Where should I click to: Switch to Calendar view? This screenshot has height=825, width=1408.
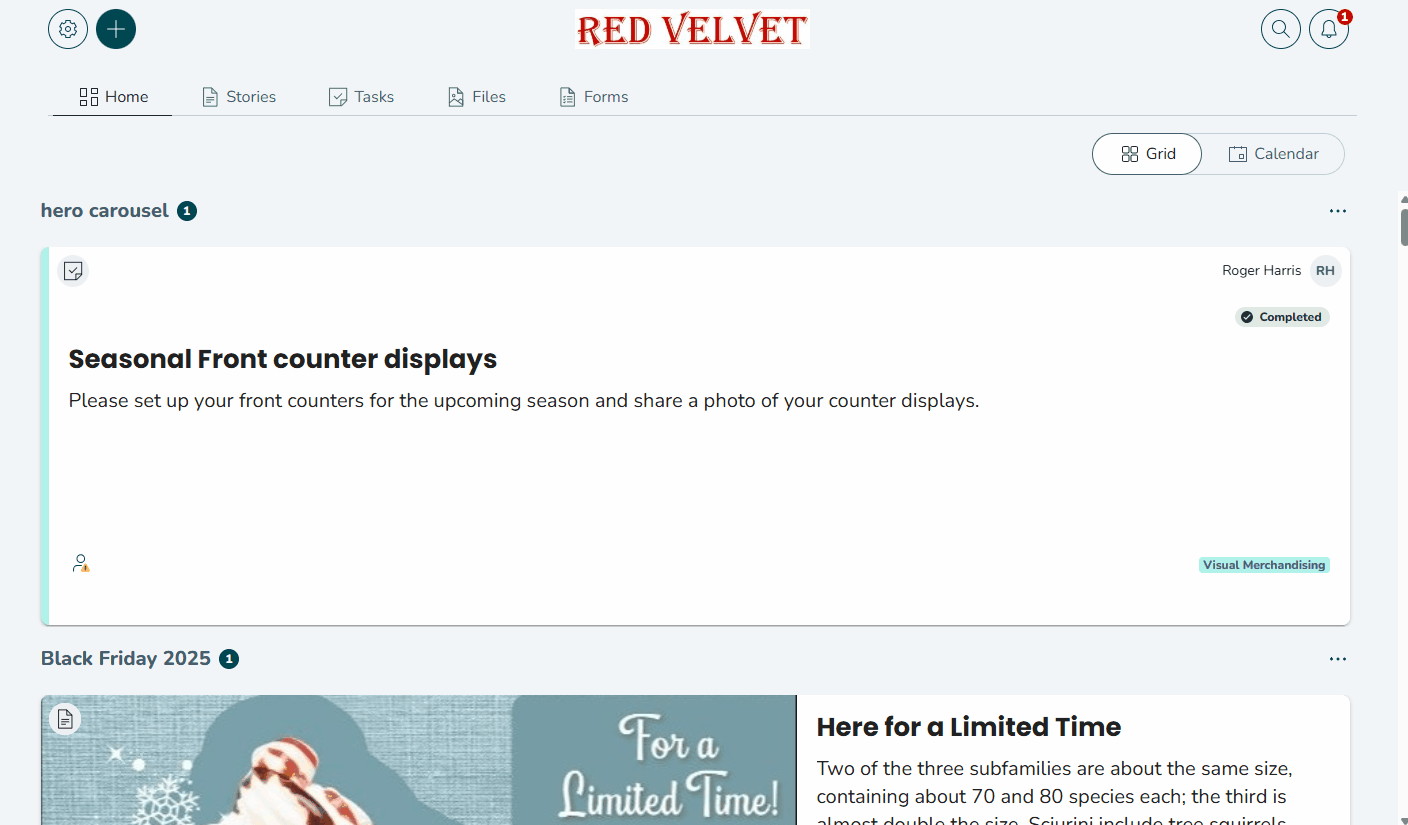[1273, 154]
